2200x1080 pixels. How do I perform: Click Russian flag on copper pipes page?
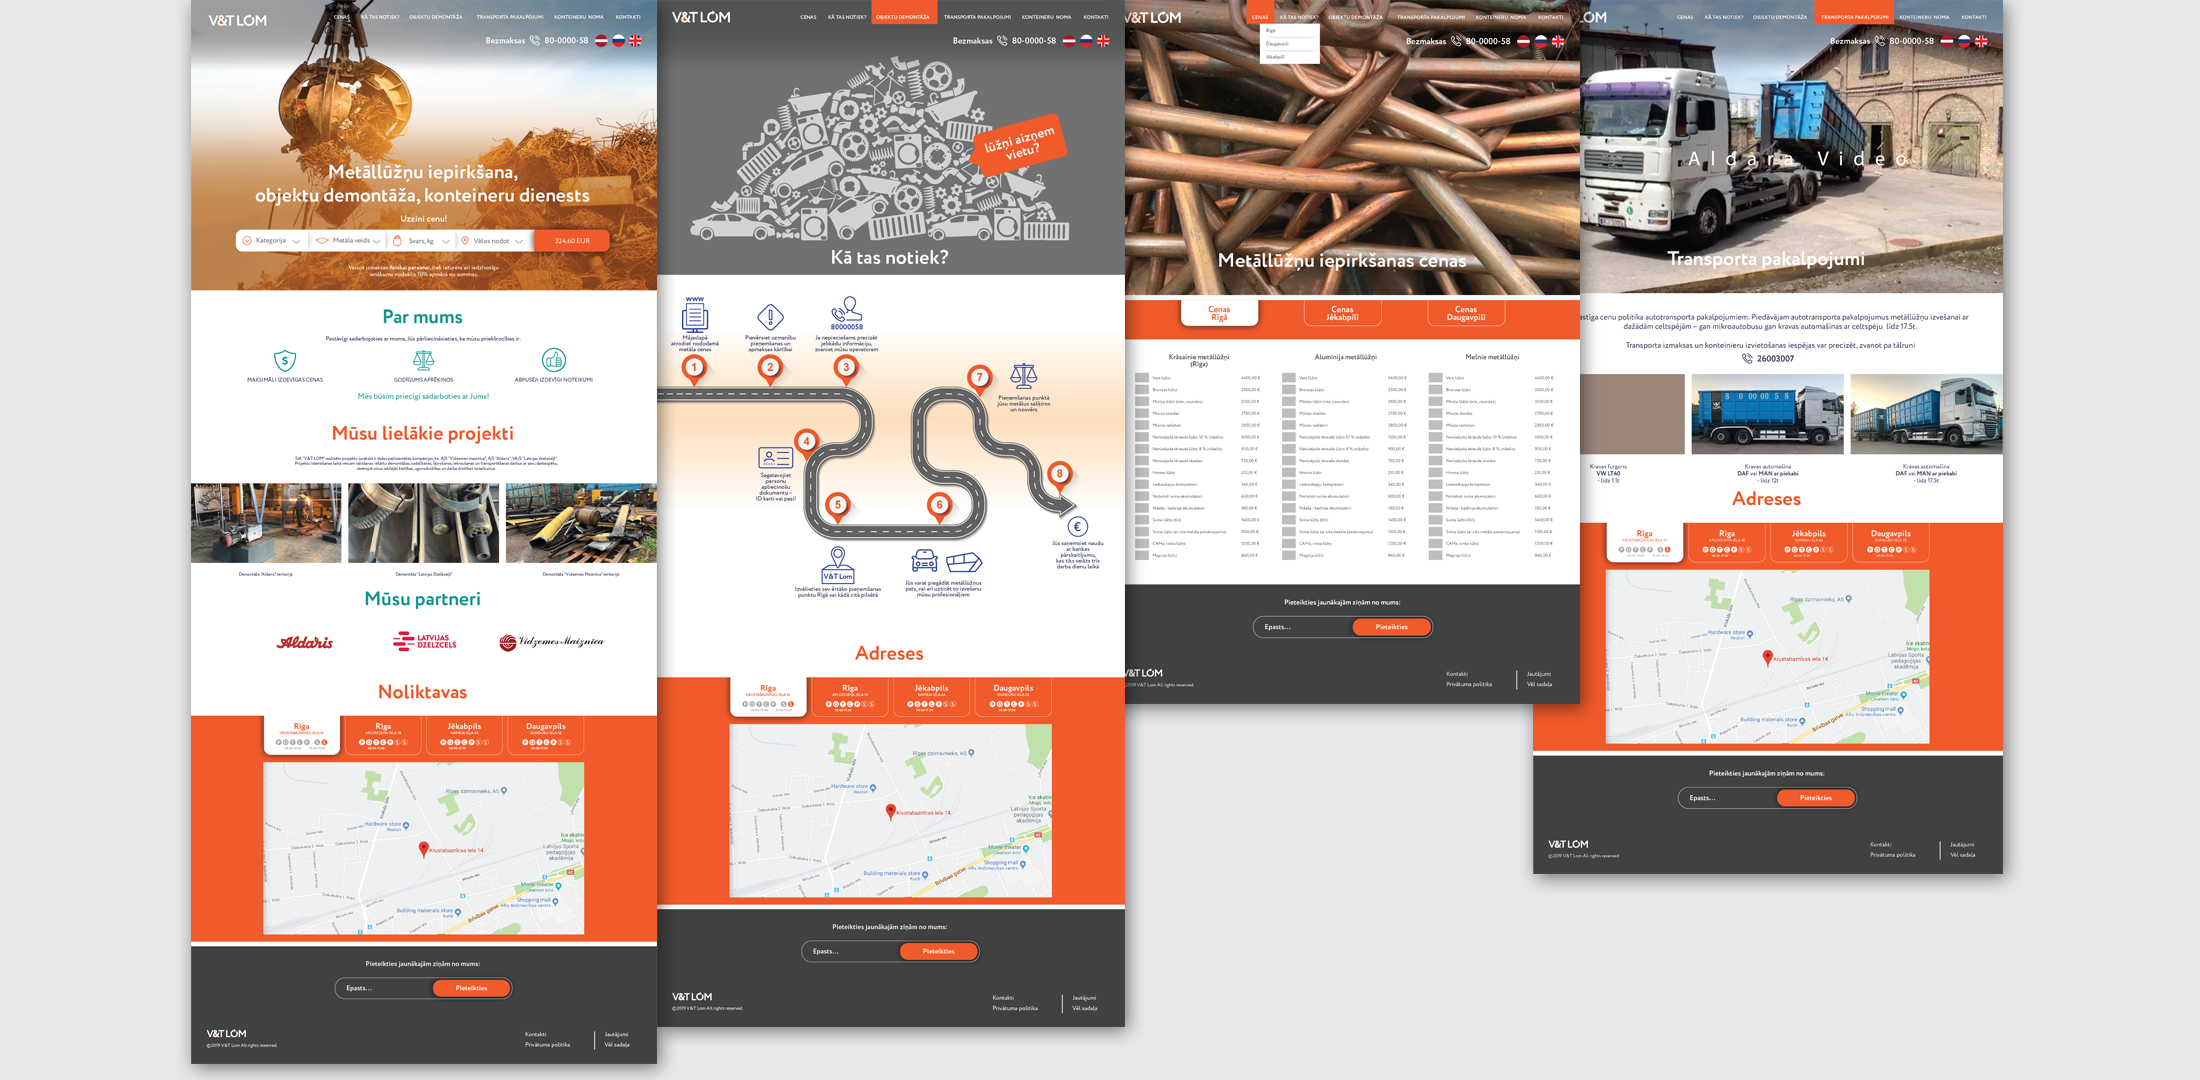[x=1540, y=41]
